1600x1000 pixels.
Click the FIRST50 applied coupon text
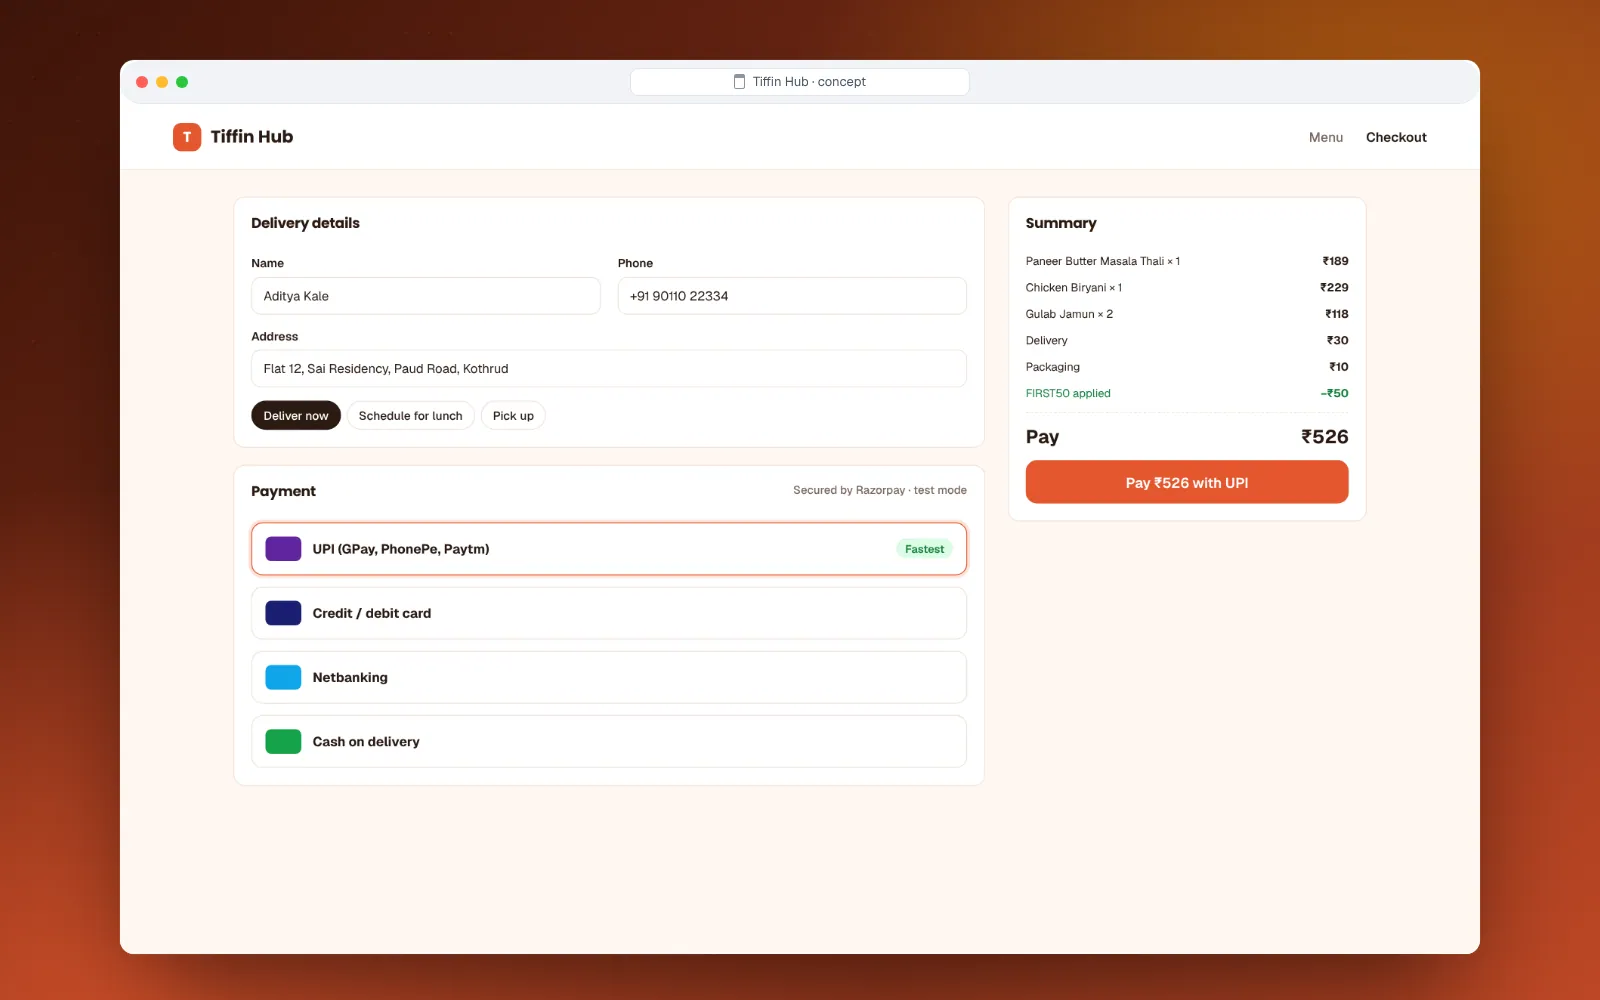click(x=1068, y=393)
